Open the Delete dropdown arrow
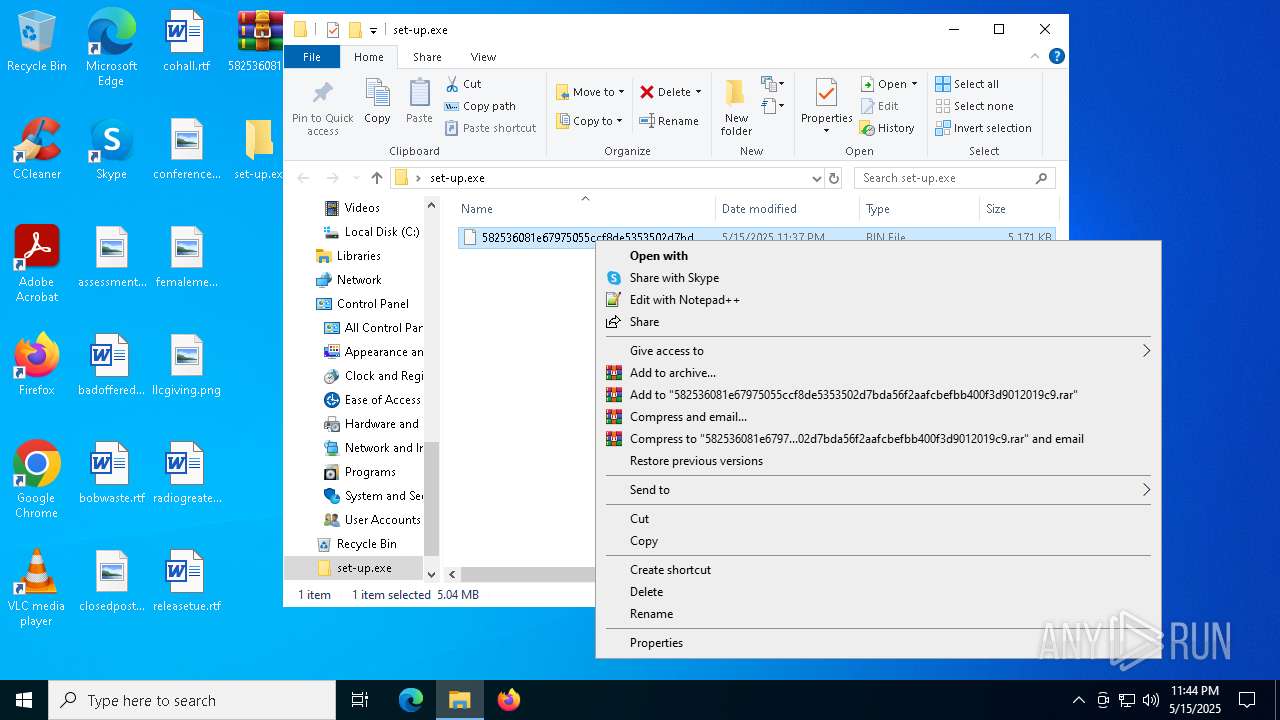1280x720 pixels. tap(698, 92)
